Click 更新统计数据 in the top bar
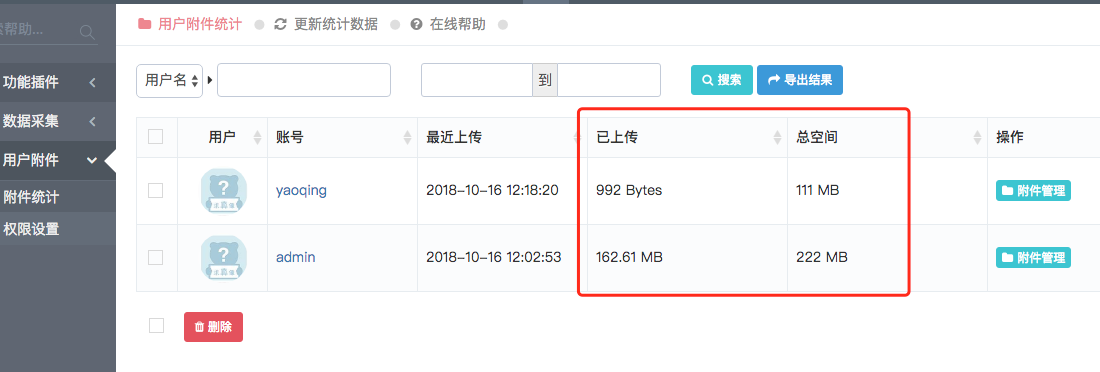The image size is (1100, 372). pyautogui.click(x=326, y=25)
